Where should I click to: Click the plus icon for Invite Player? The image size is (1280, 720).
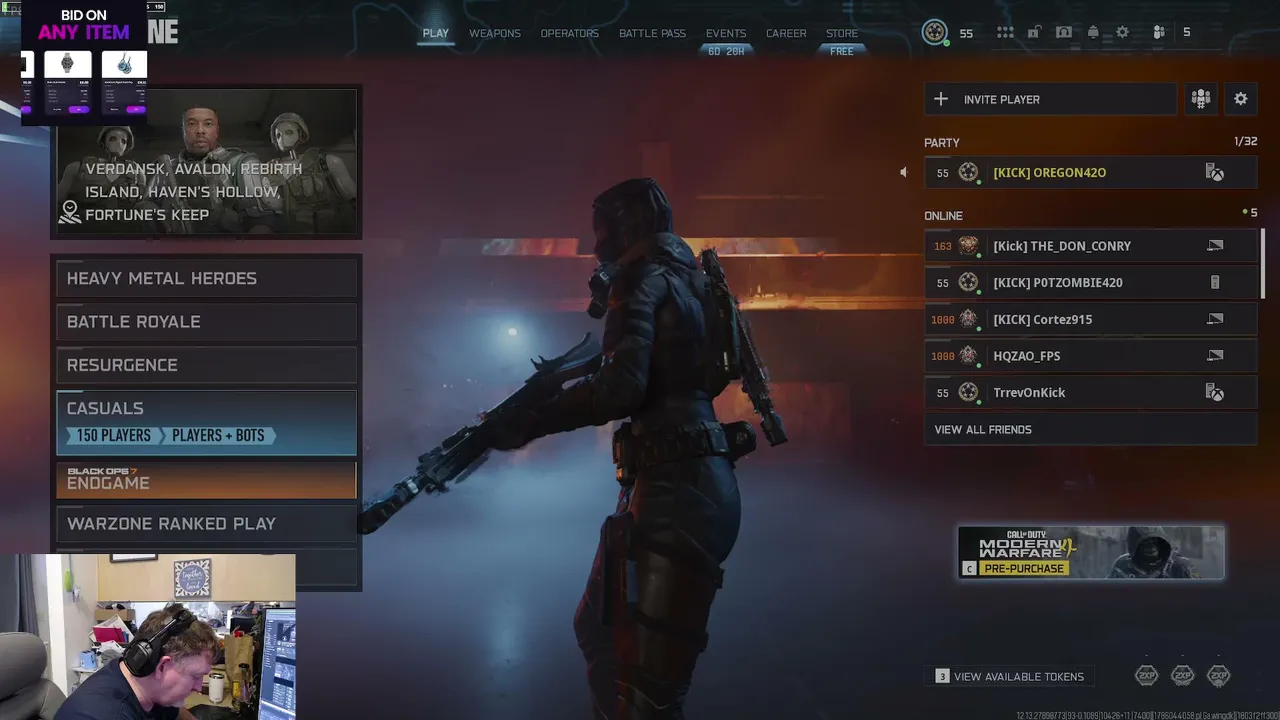click(x=941, y=99)
